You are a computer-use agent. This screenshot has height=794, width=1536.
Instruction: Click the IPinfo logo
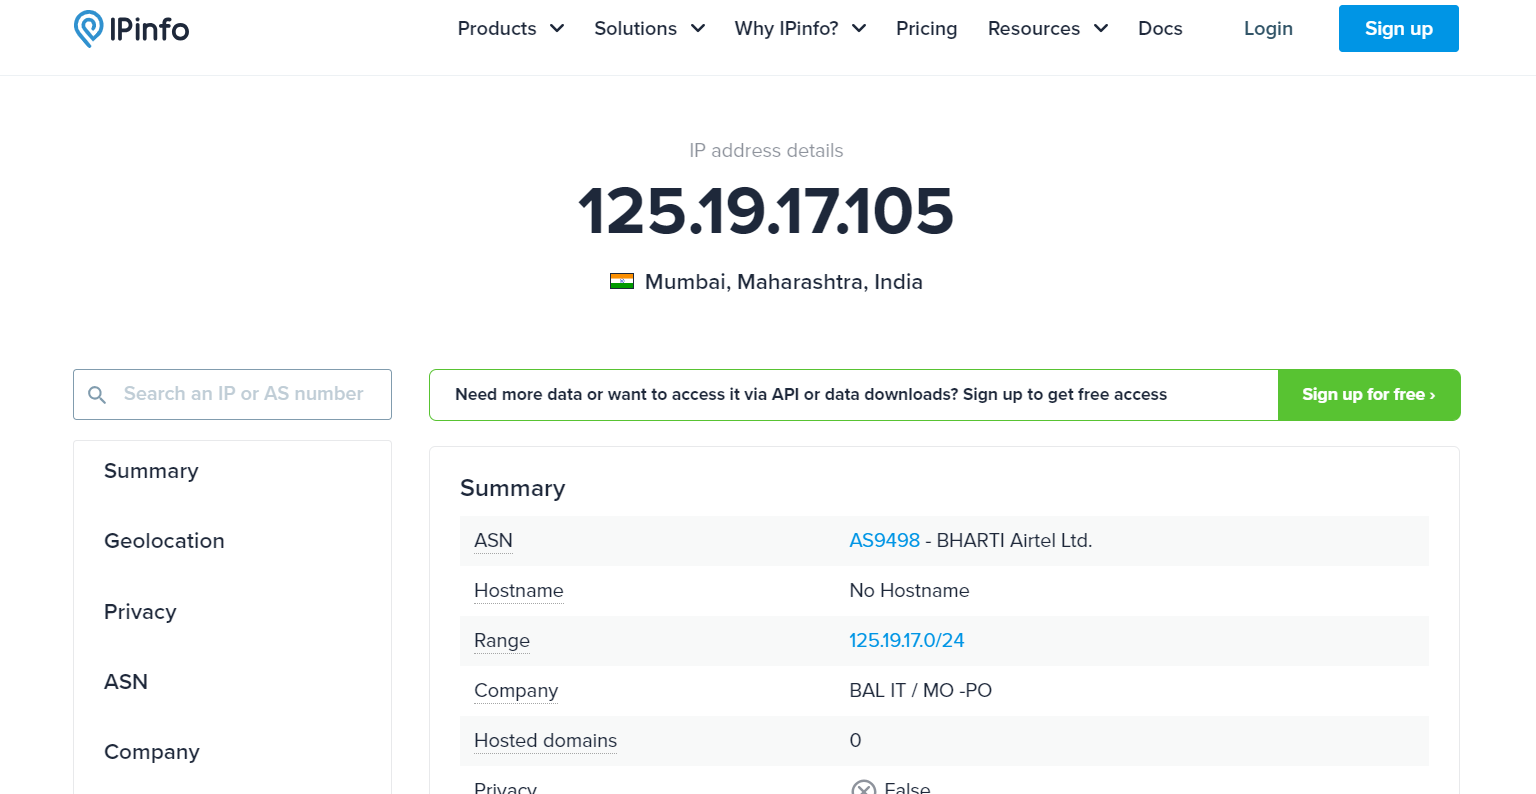pos(131,29)
